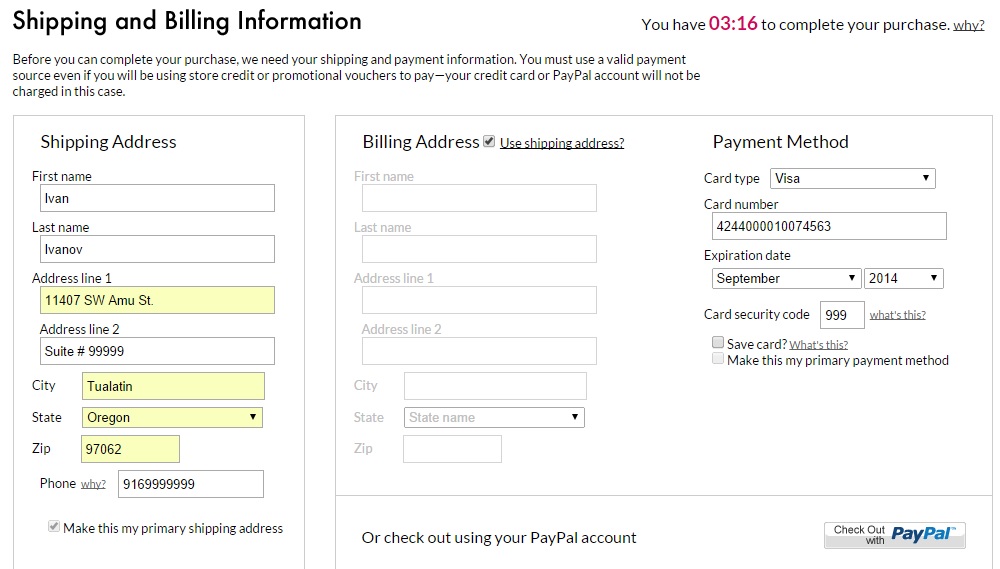Click the Card security code field

click(842, 315)
